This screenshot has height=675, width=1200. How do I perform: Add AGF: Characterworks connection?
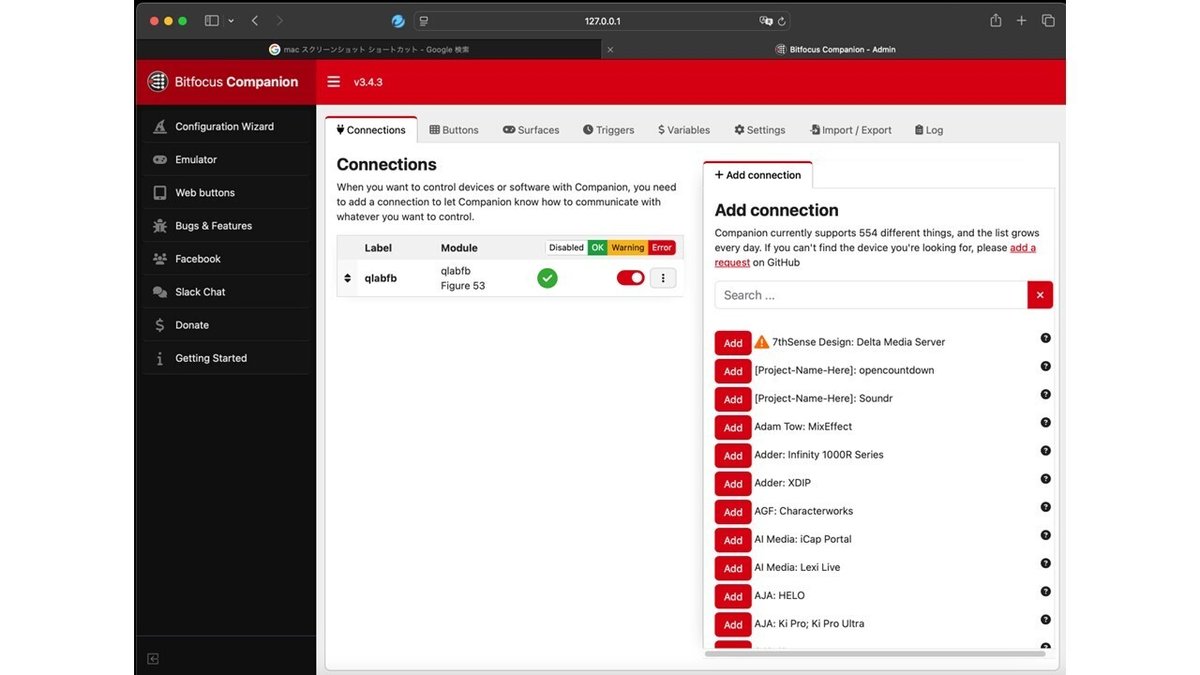point(733,512)
